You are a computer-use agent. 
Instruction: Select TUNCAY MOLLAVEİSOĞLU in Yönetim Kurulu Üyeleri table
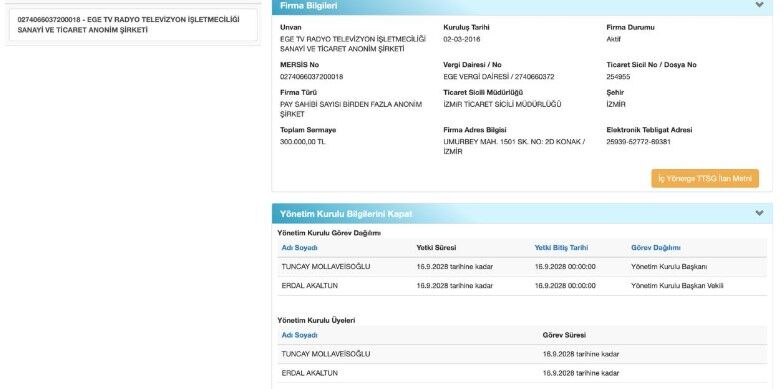[x=326, y=354]
